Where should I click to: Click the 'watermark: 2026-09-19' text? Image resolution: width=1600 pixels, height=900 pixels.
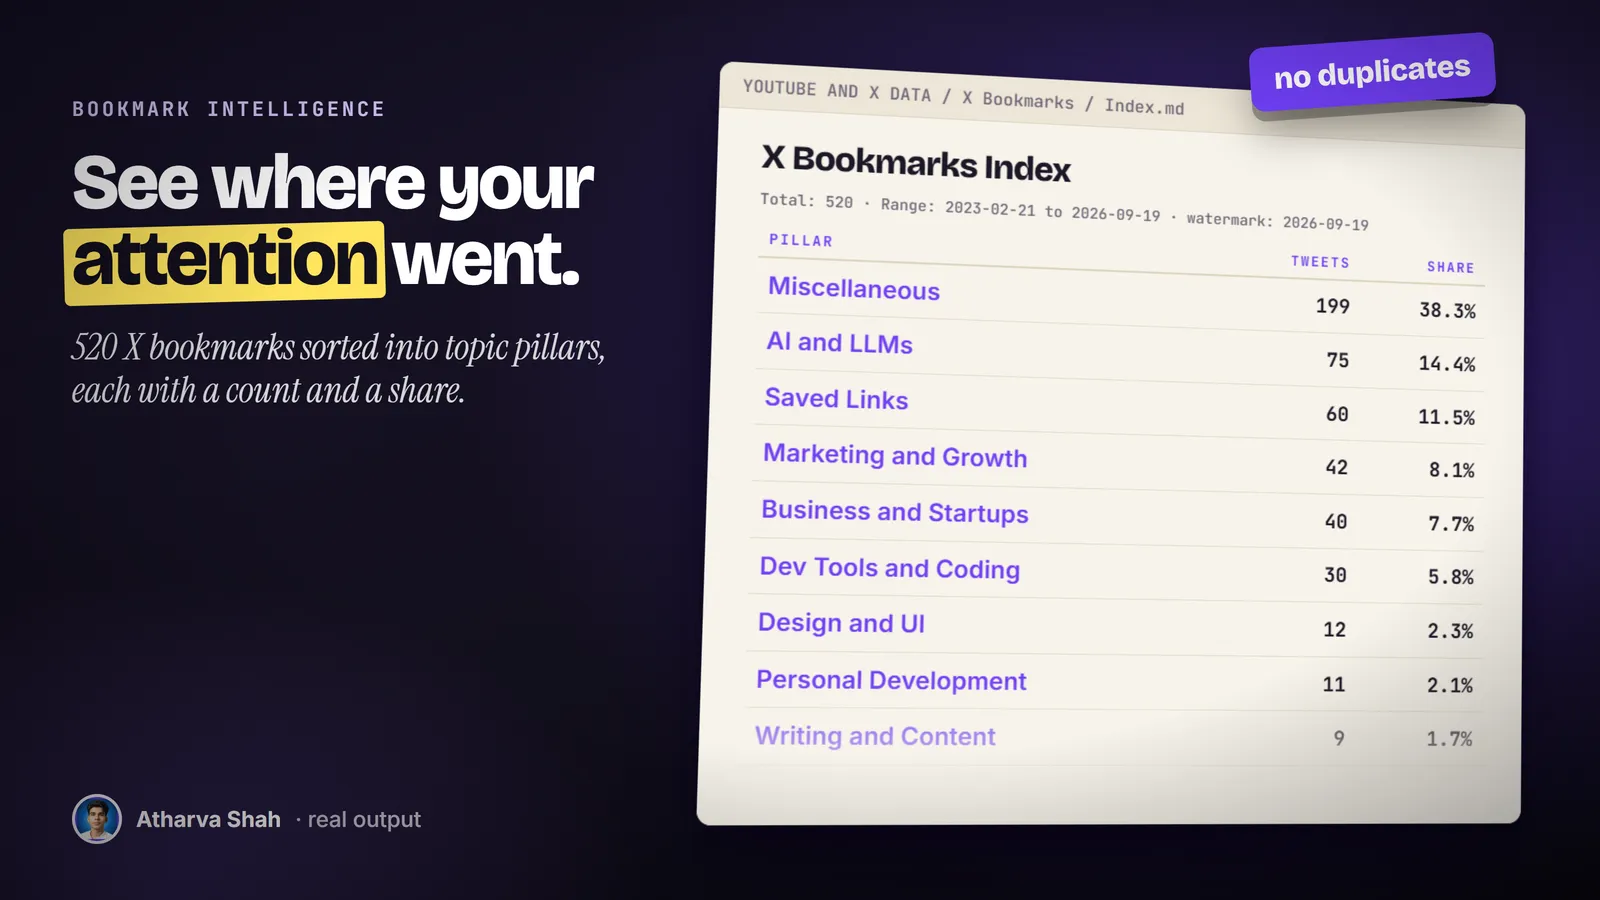point(1277,221)
